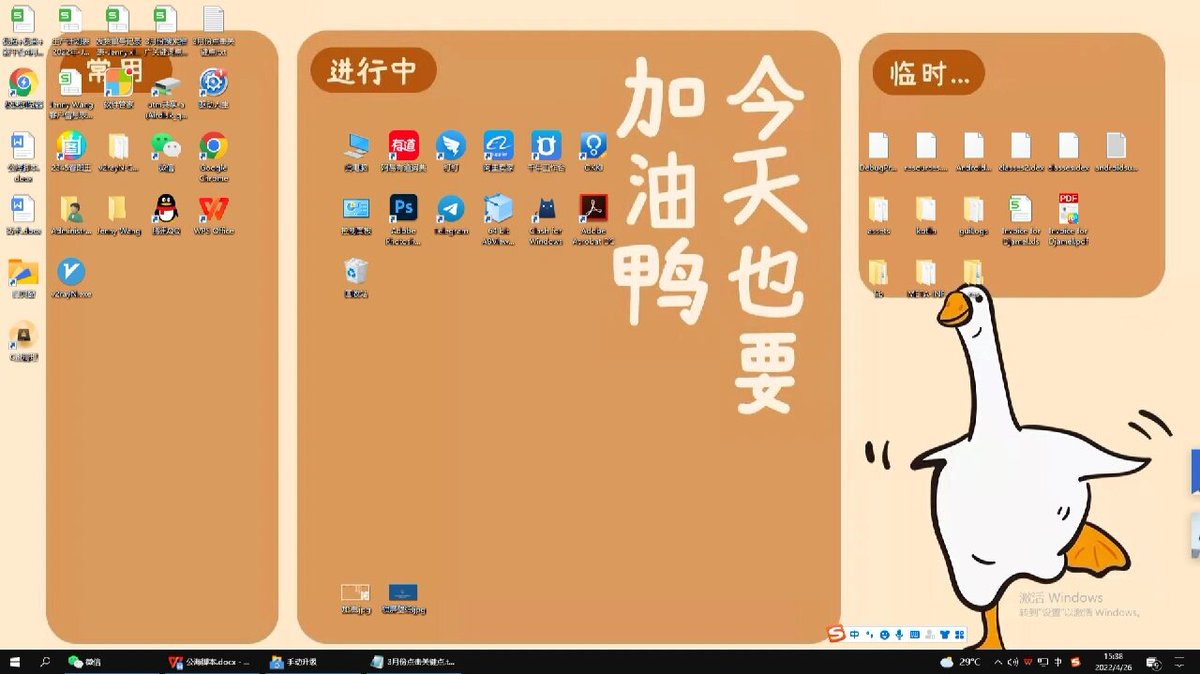Viewport: 1200px width, 674px height.
Task: Open the weather 29°C taskbar widget
Action: 960,662
